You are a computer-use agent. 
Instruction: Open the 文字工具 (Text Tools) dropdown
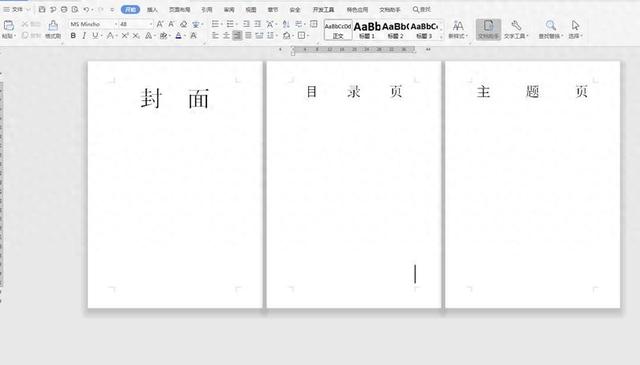(x=516, y=29)
